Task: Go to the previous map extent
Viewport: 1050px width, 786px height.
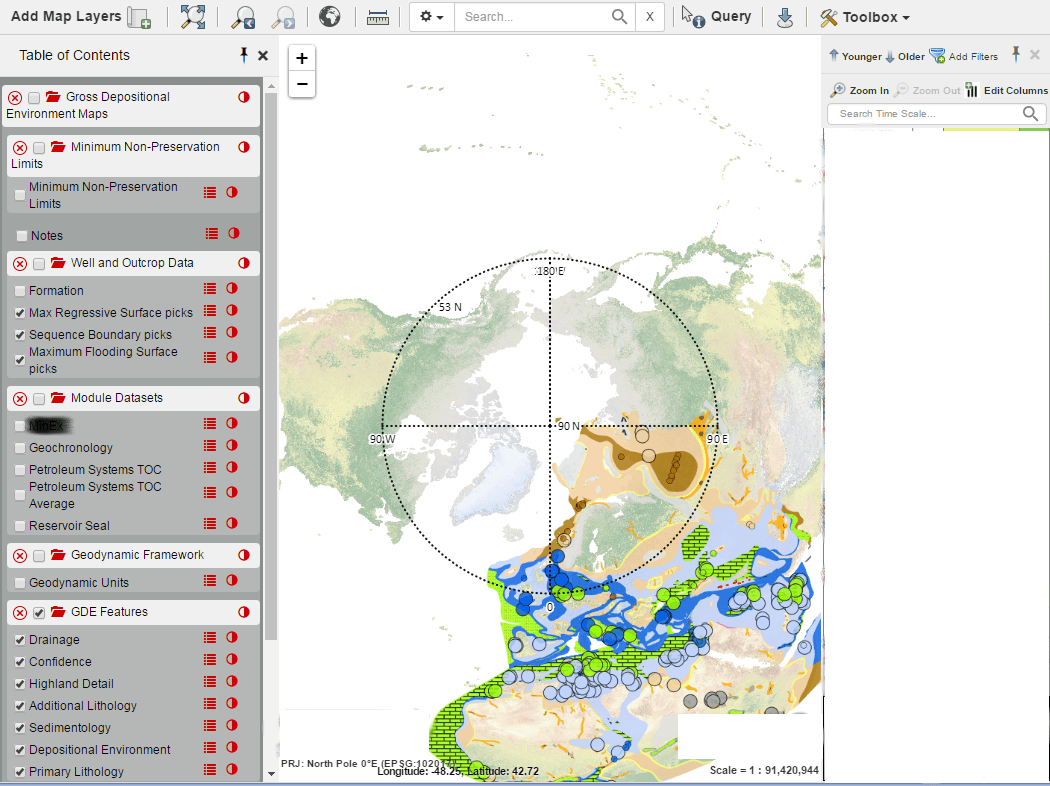Action: click(x=242, y=17)
